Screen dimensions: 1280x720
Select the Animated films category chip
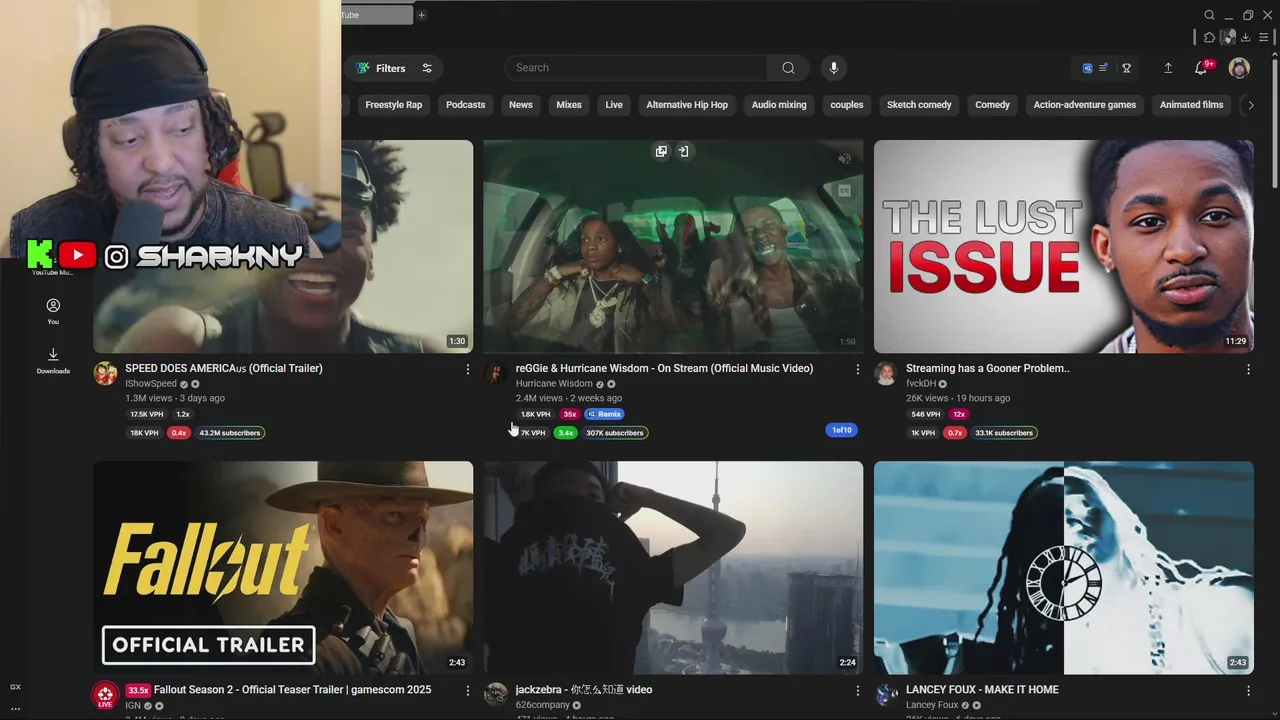(x=1191, y=105)
